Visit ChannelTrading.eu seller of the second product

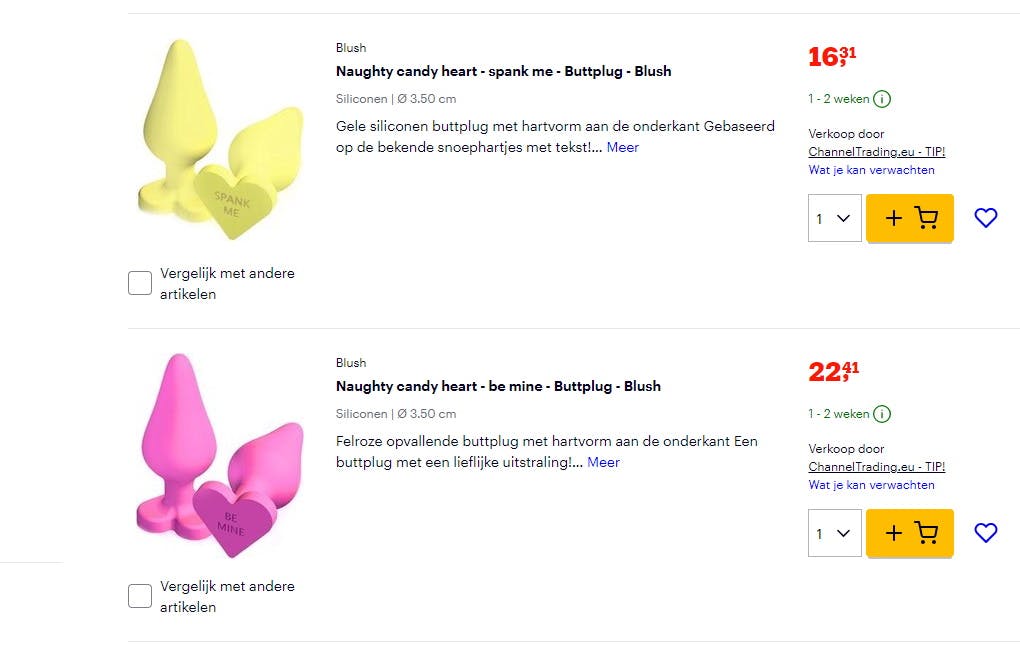click(x=876, y=467)
